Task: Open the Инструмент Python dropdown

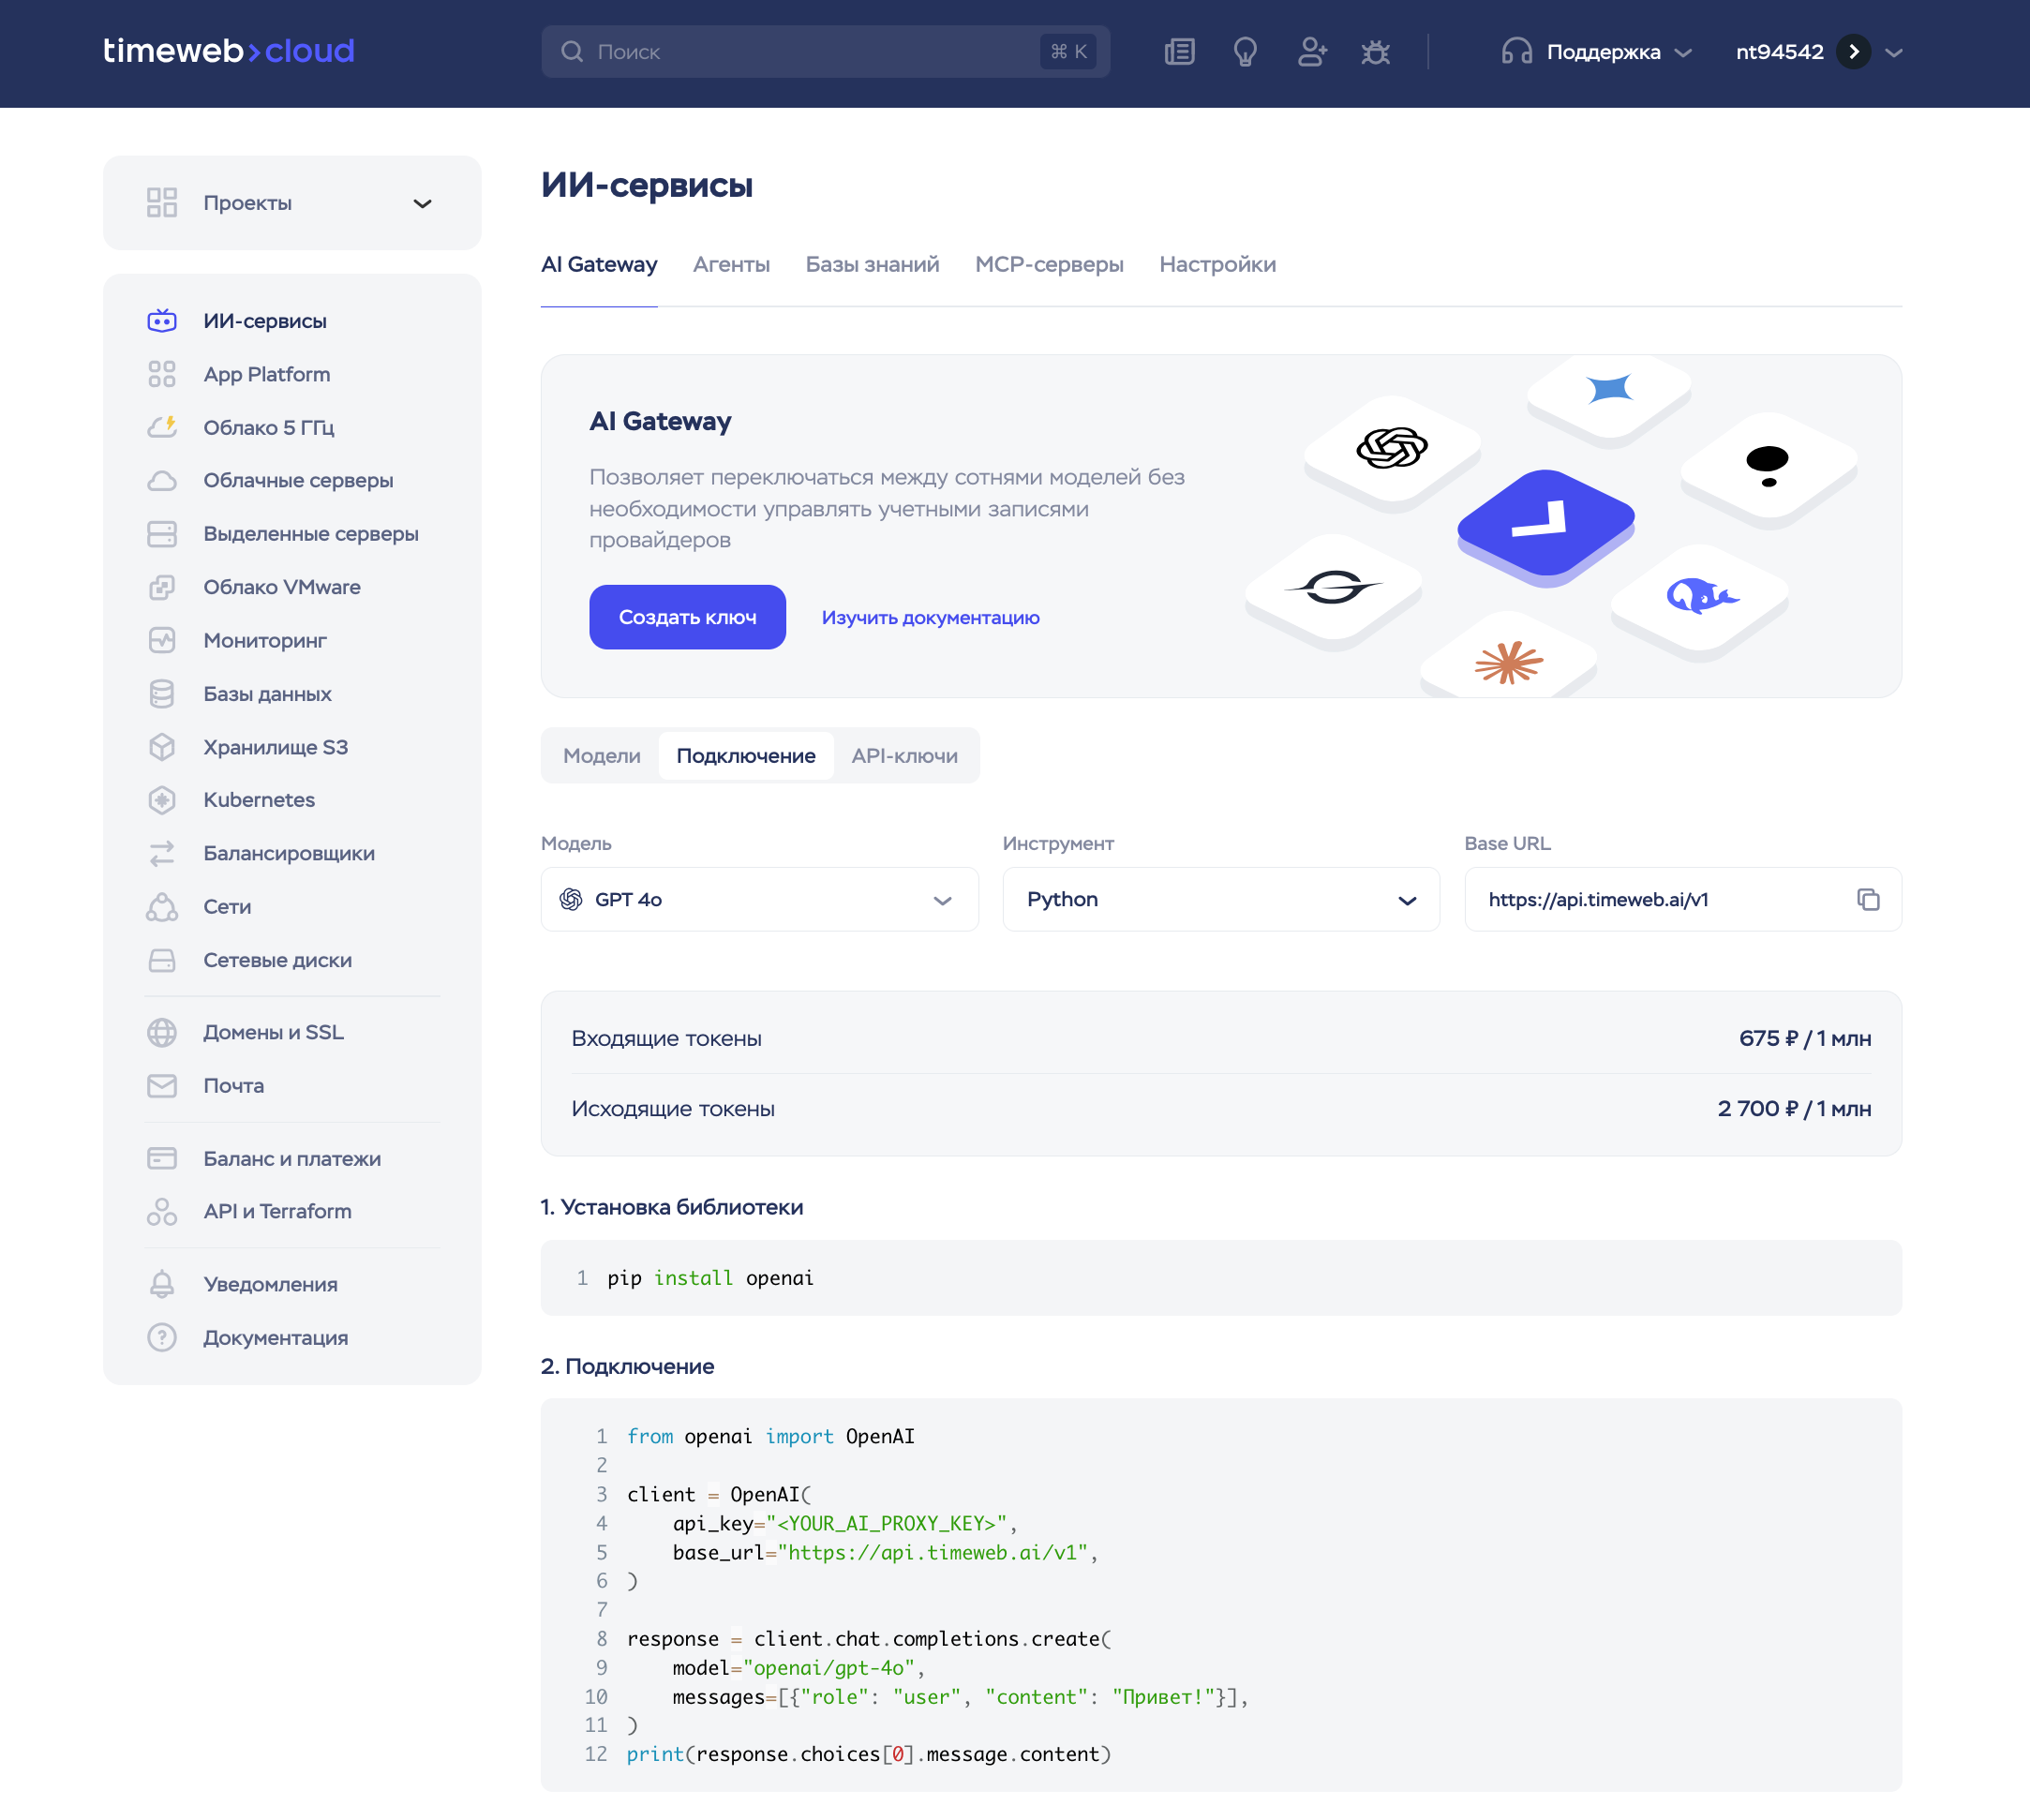Action: tap(1221, 899)
